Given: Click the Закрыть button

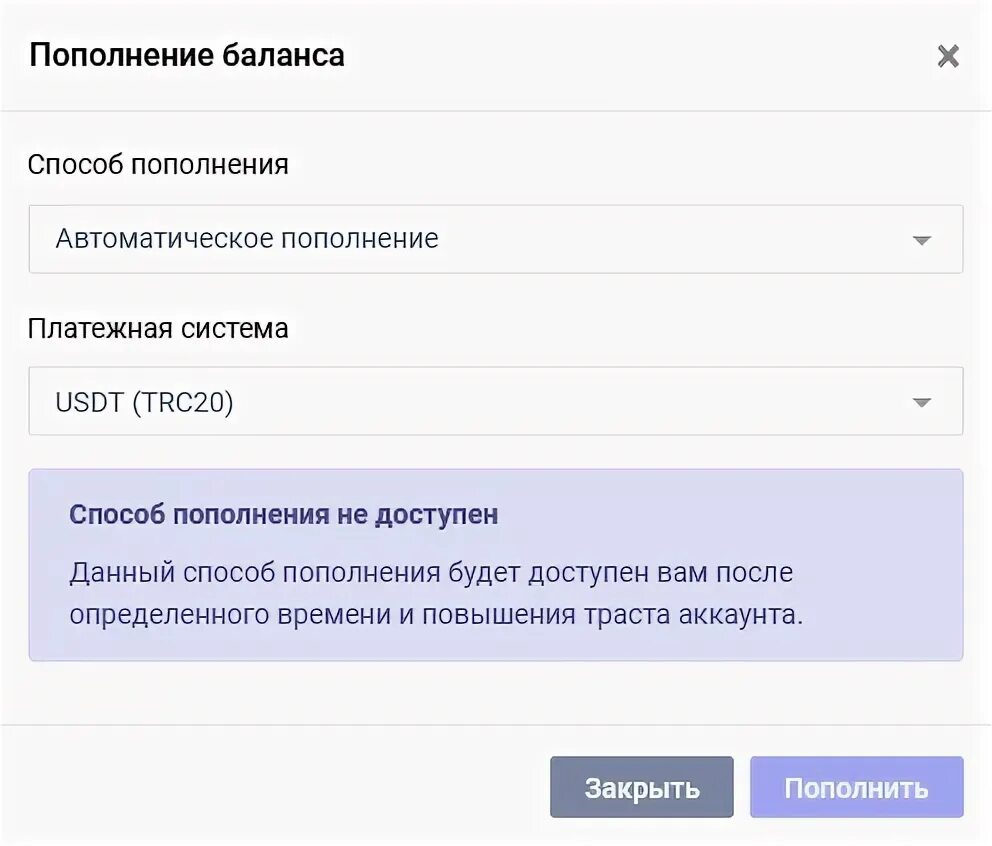Looking at the screenshot, I should tap(642, 787).
